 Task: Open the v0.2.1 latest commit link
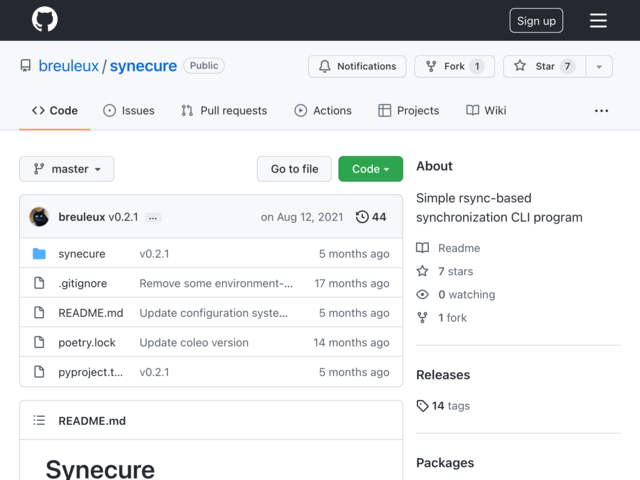pos(123,217)
